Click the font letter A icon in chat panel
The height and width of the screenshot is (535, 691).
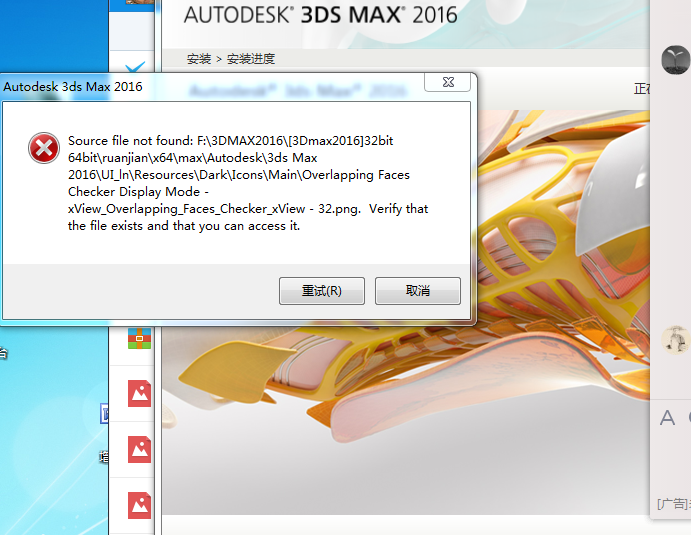[667, 417]
